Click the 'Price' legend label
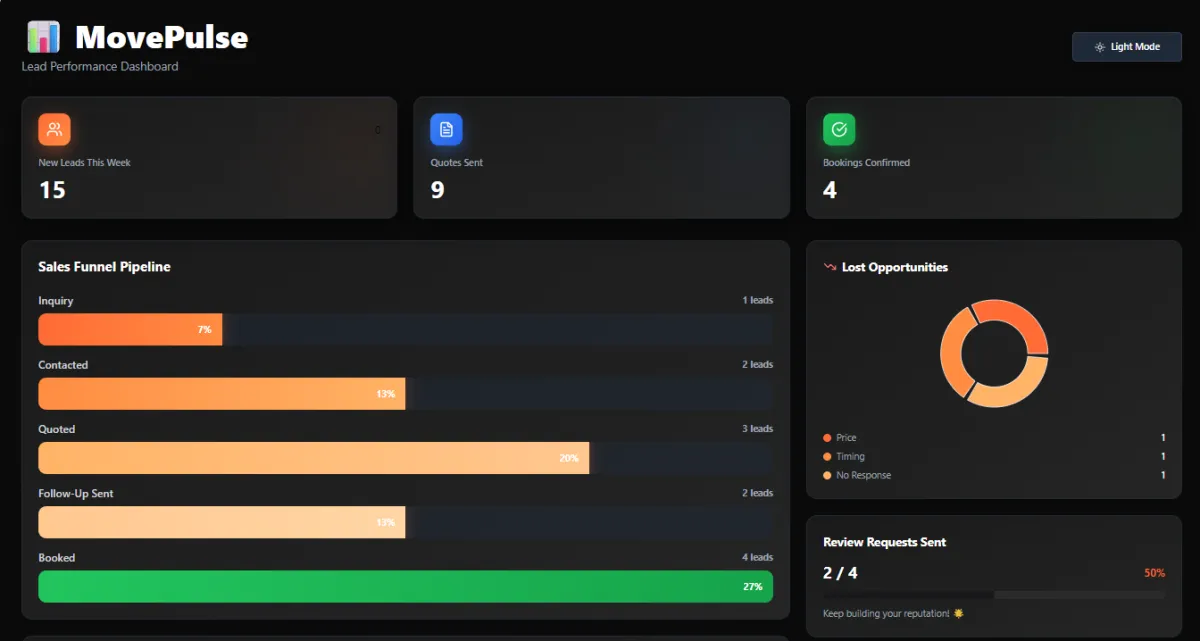This screenshot has height=641, width=1200. pos(846,438)
